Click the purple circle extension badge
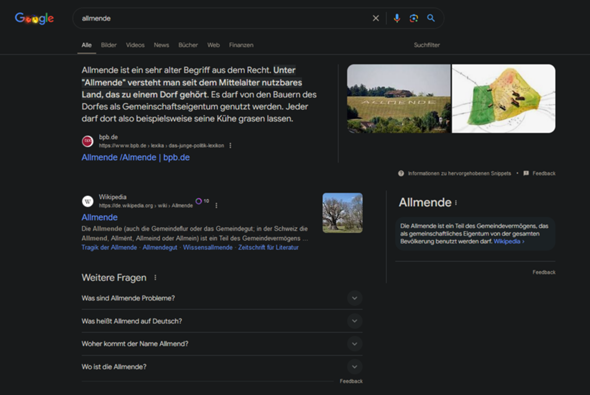The image size is (590, 395). (x=199, y=201)
